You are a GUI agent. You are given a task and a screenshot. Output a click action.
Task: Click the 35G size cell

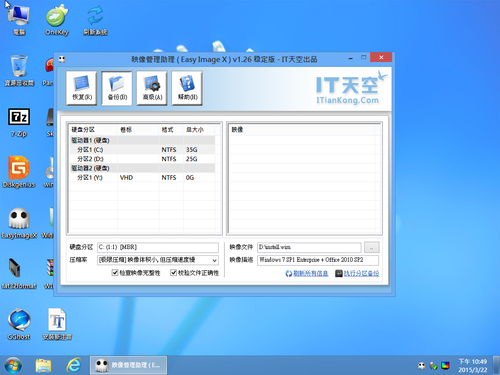click(192, 150)
